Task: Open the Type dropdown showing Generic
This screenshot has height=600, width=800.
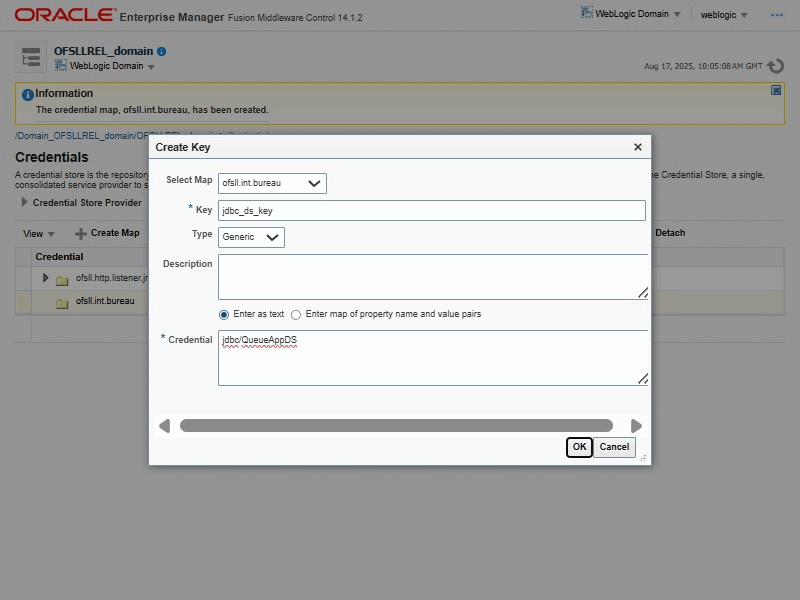Action: (251, 237)
